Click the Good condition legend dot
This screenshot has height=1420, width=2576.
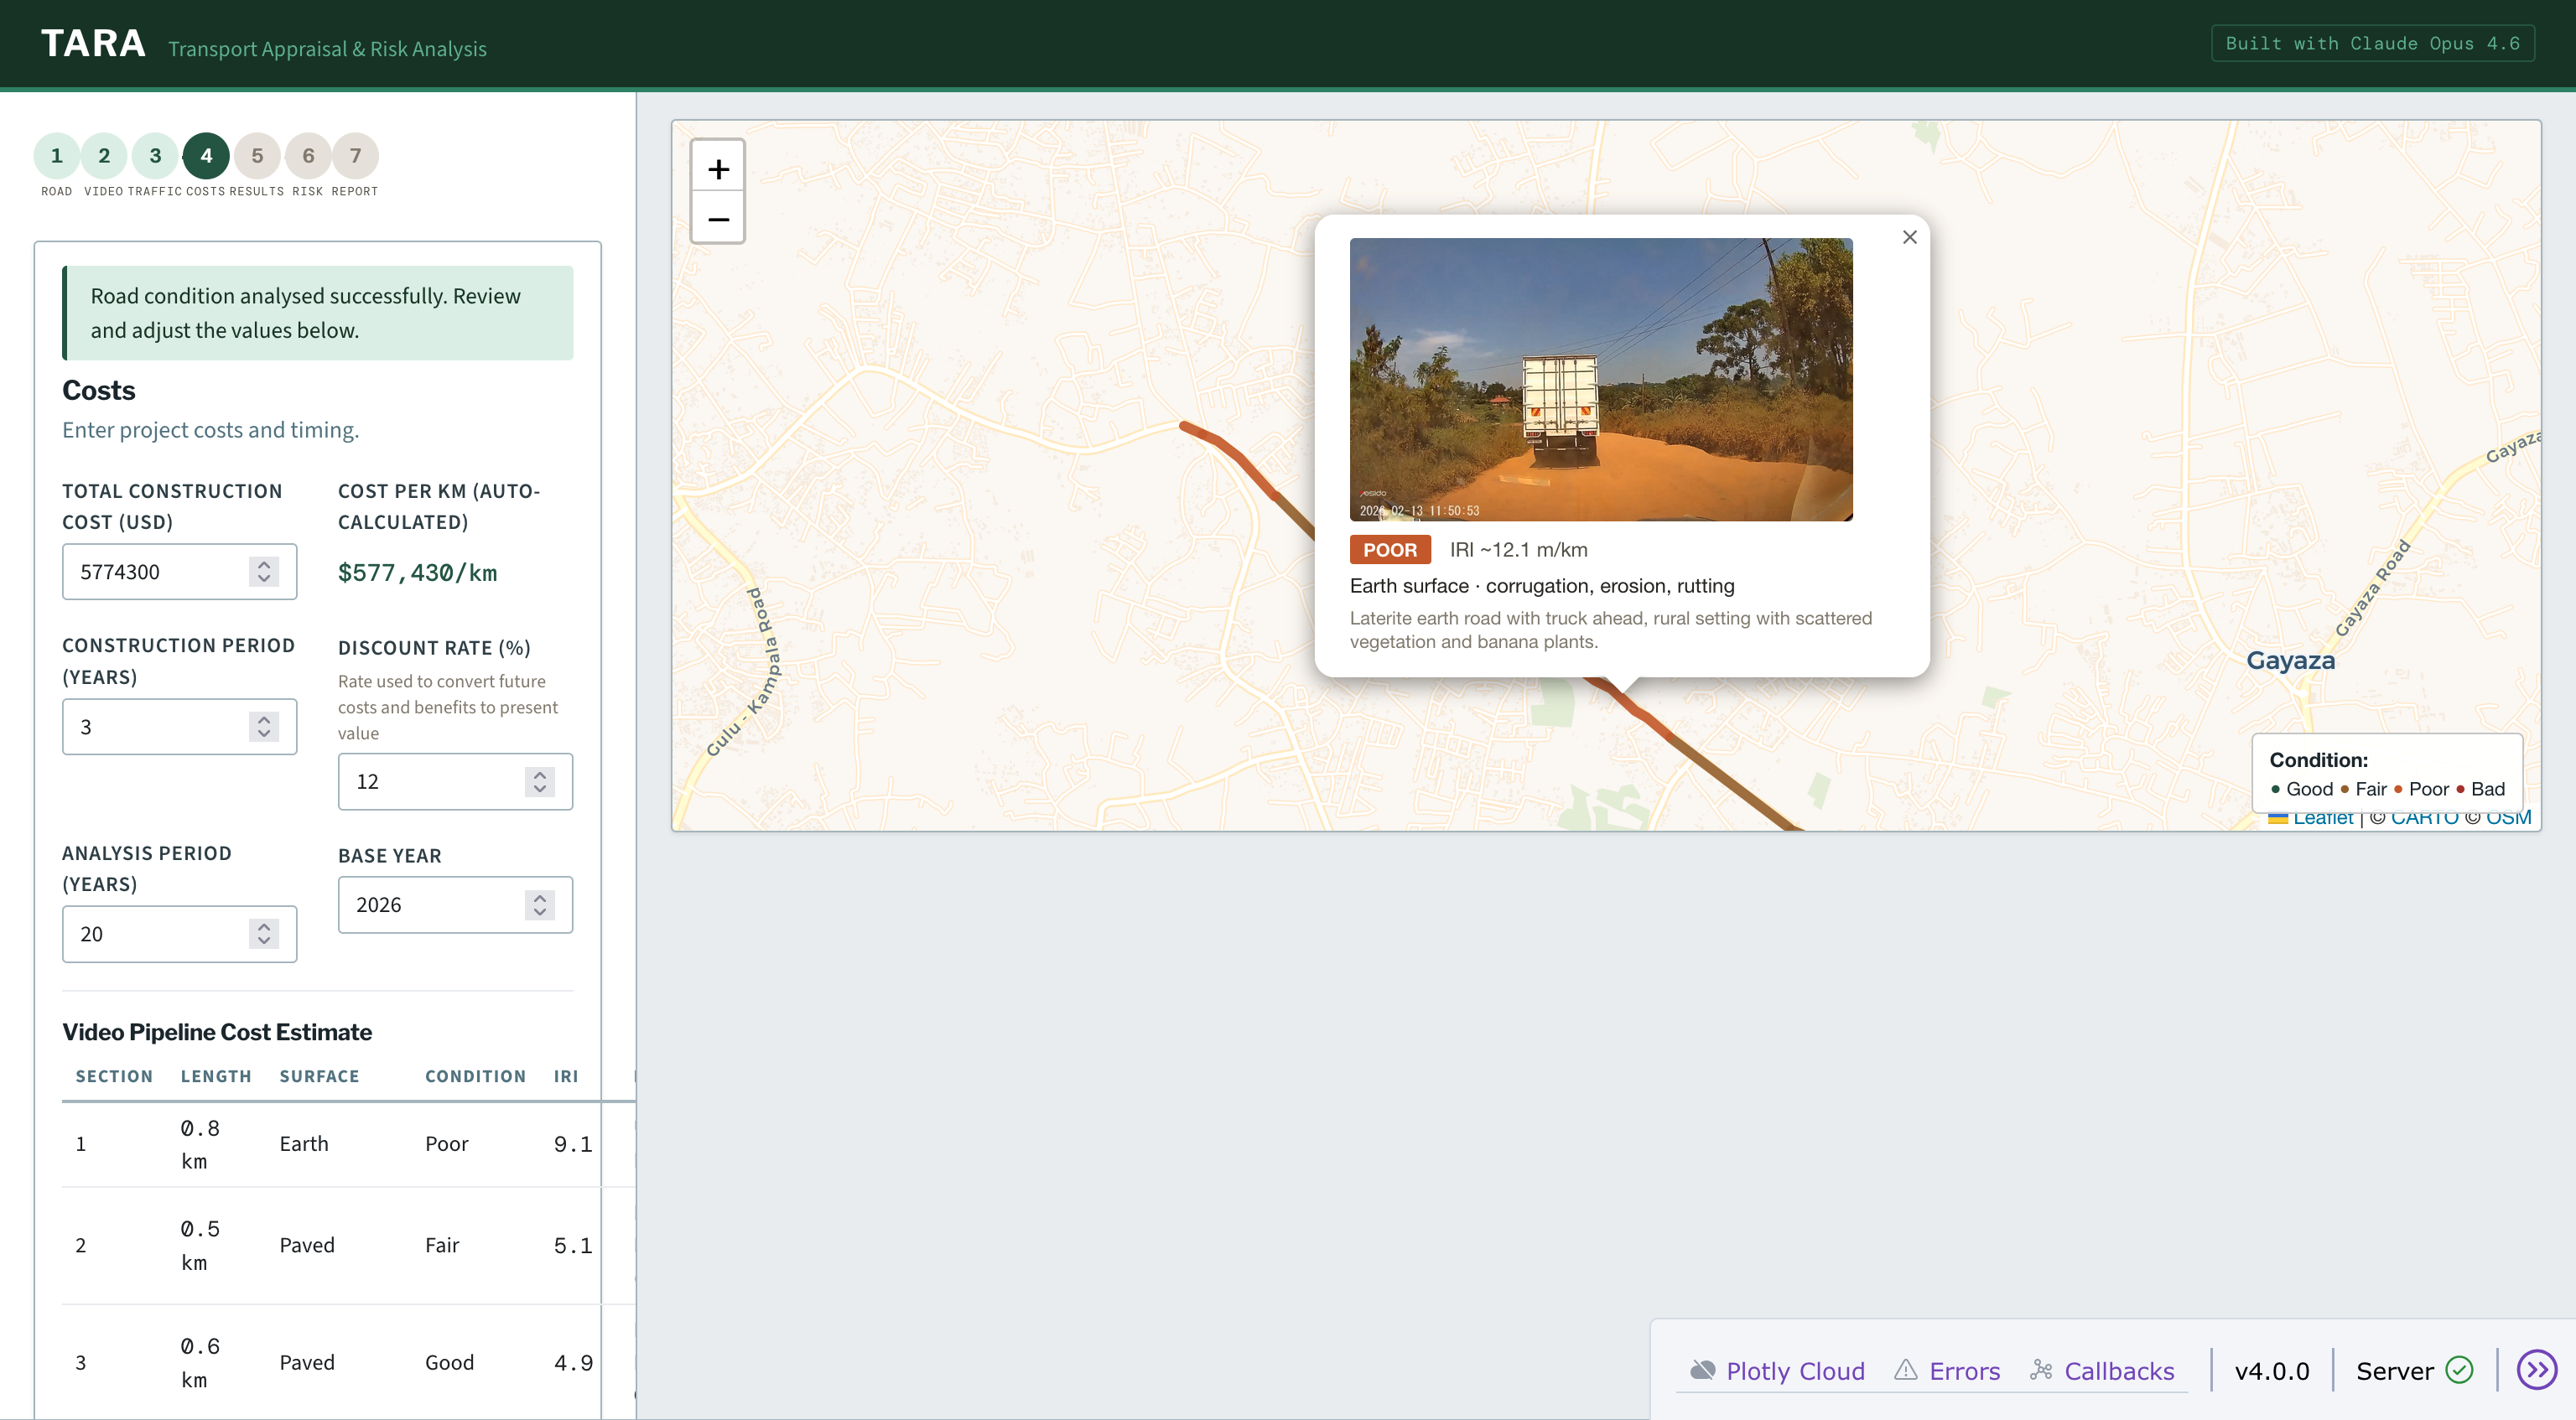[x=2276, y=789]
